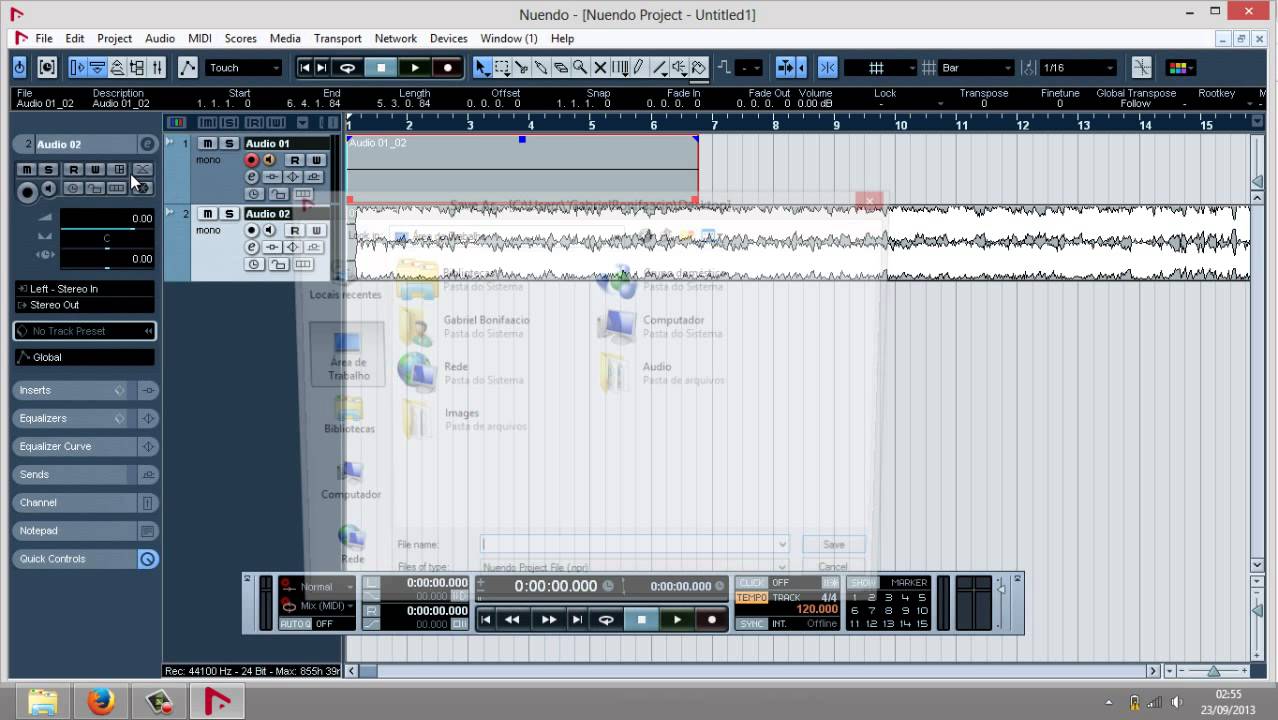Disable record enable on Audio 01 track
This screenshot has height=720, width=1278.
252,160
